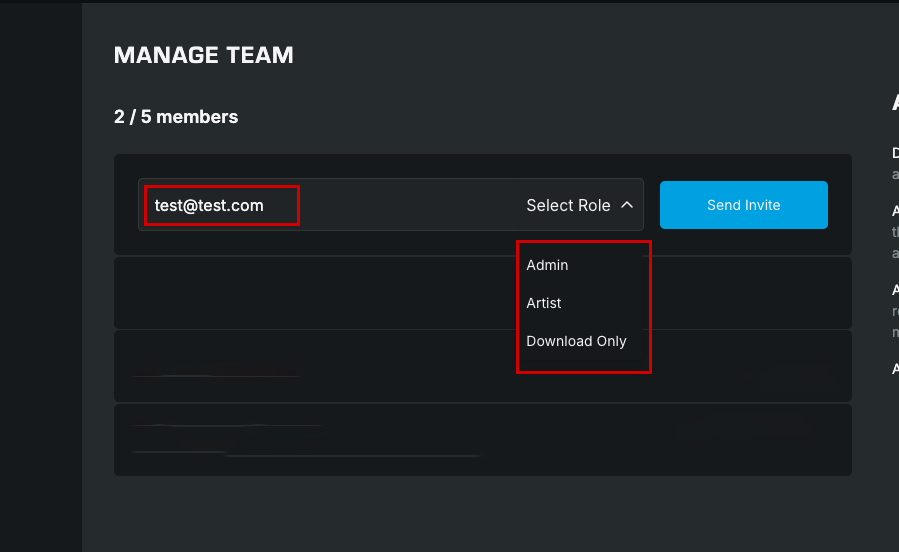
Task: Click the redacted second line in the last member row
Action: (x=306, y=455)
